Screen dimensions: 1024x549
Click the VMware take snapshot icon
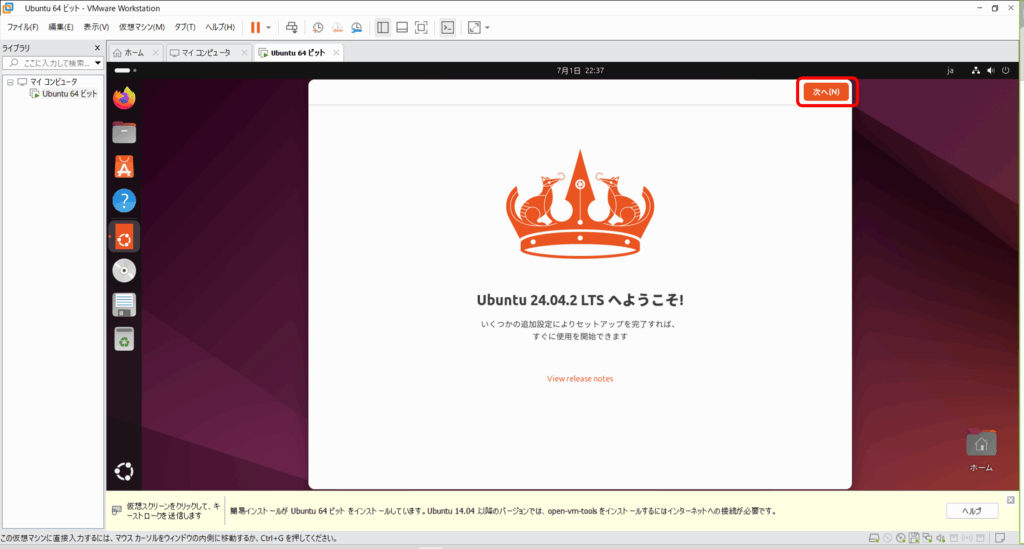click(318, 27)
